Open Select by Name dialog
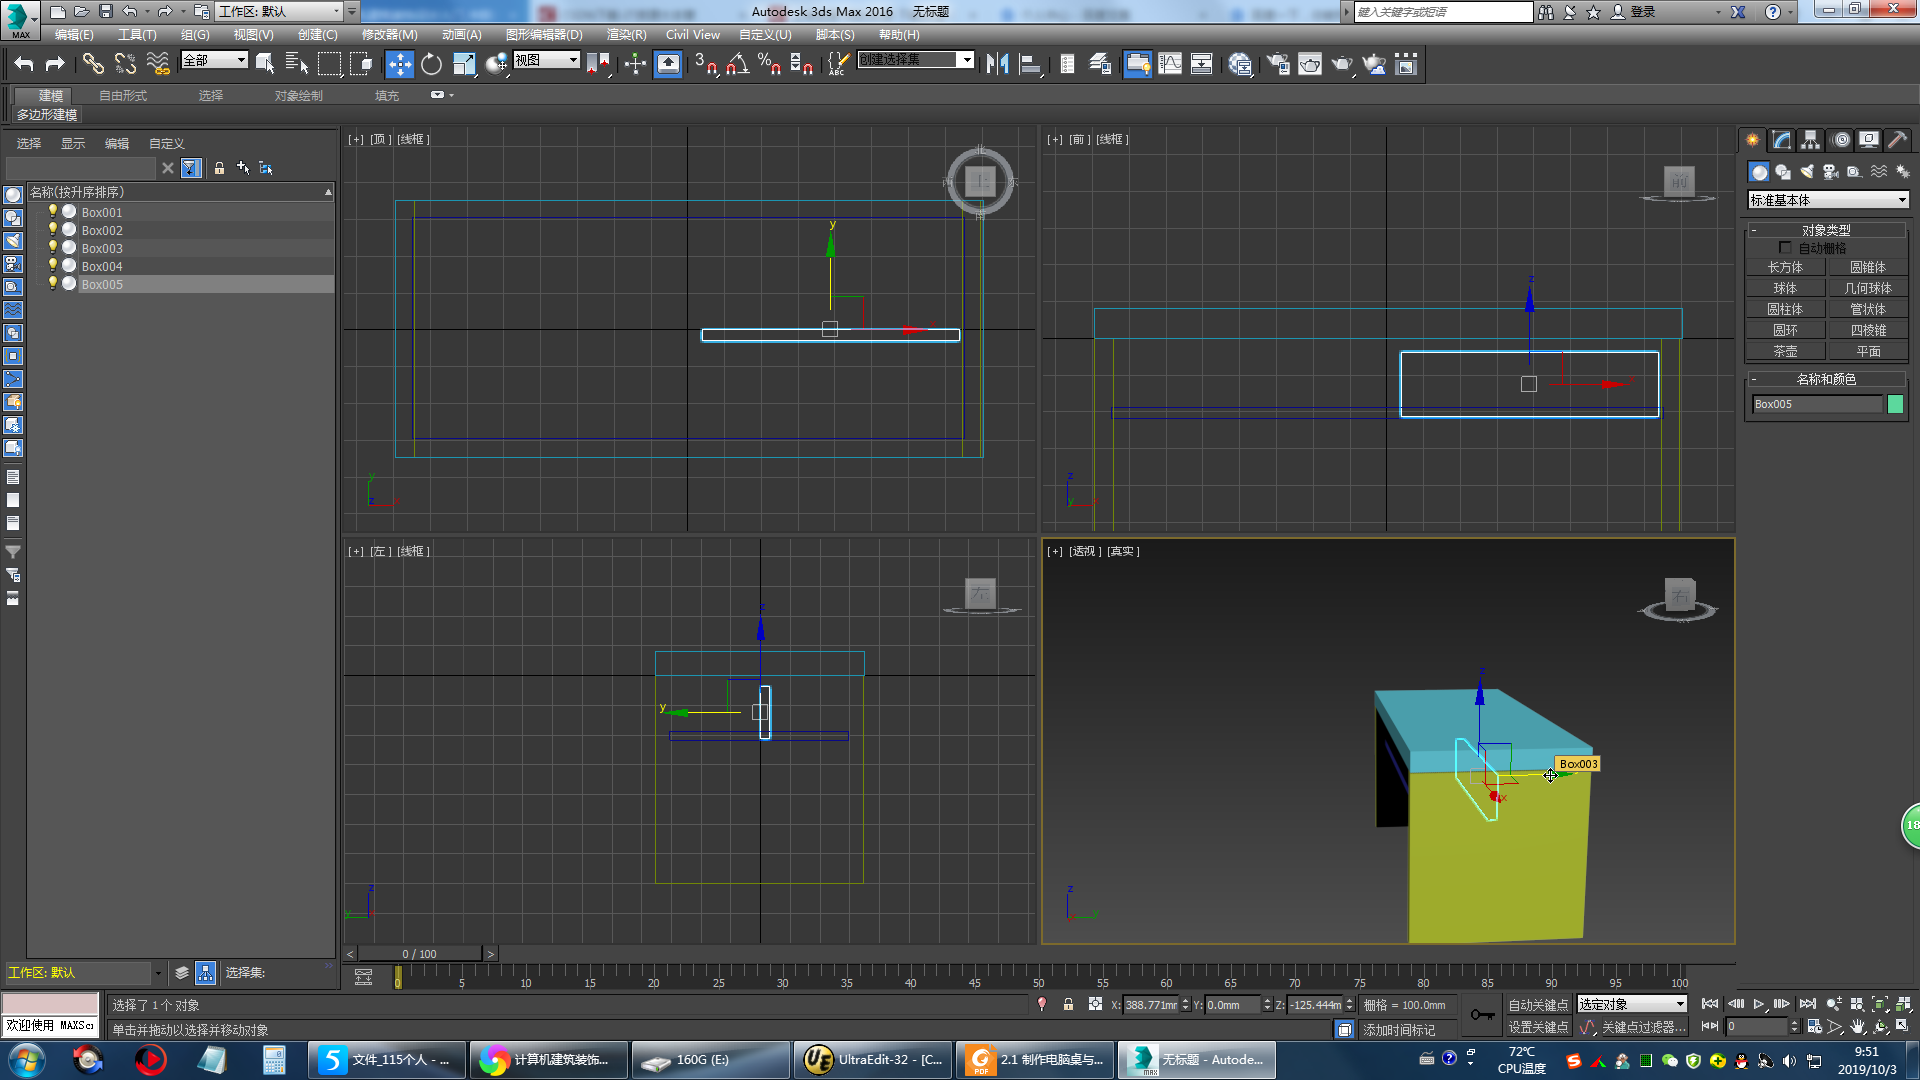Screen dimensions: 1920x1080 pos(297,64)
